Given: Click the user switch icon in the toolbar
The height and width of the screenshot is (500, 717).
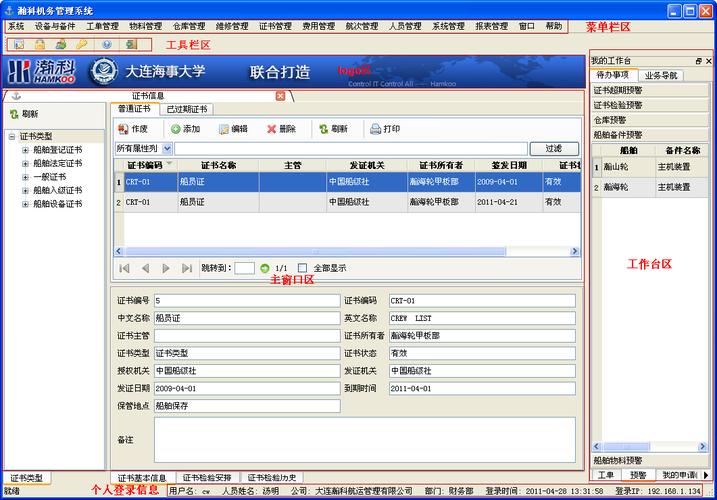Looking at the screenshot, I should point(61,44).
